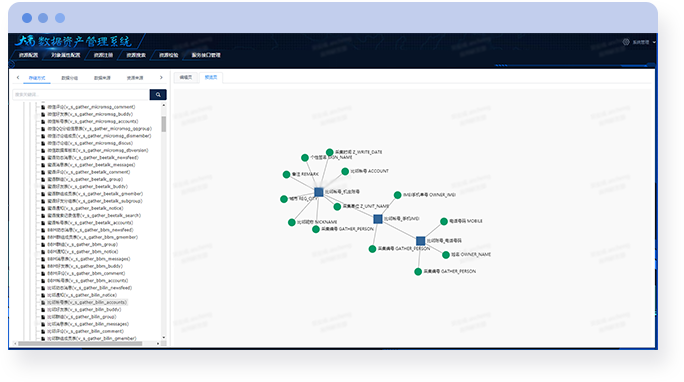Image resolution: width=684 pixels, height=382 pixels.
Task: Click the search magnifier button
Action: coord(158,94)
